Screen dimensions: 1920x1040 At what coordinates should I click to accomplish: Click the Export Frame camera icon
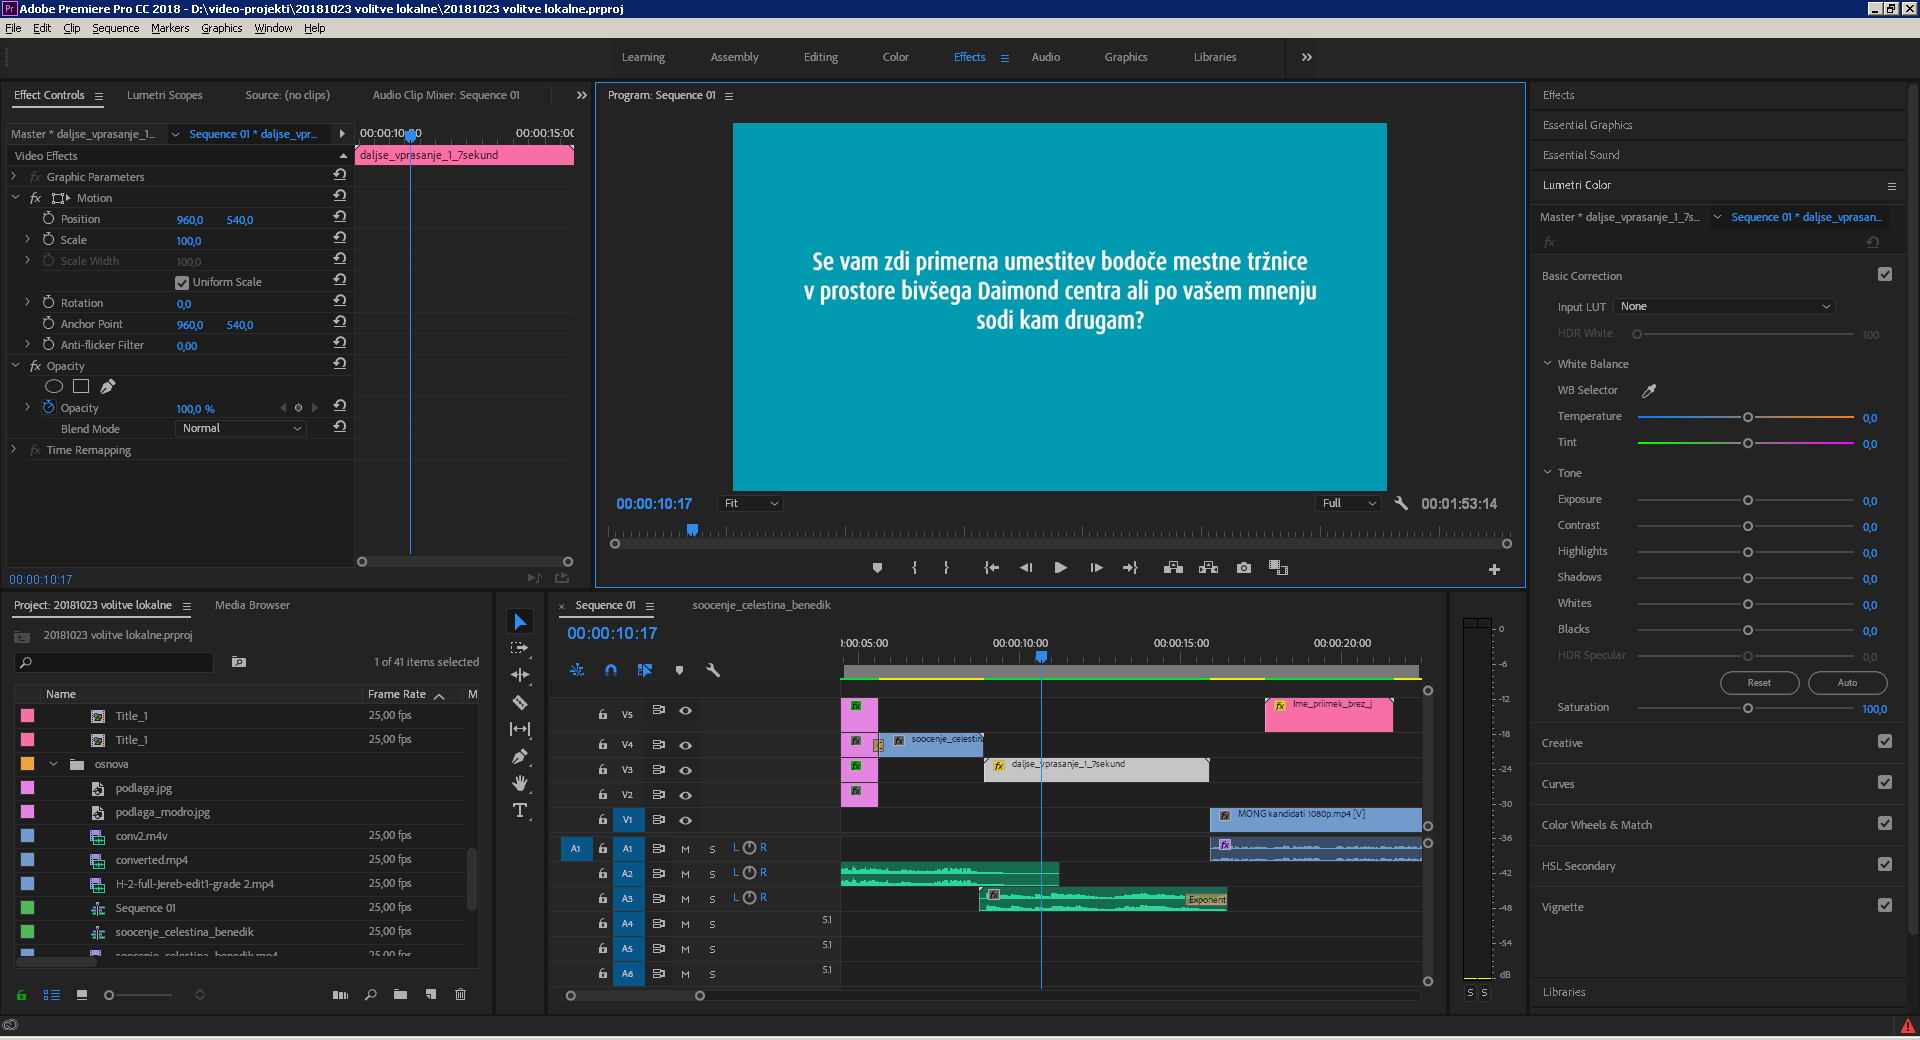[x=1243, y=568]
